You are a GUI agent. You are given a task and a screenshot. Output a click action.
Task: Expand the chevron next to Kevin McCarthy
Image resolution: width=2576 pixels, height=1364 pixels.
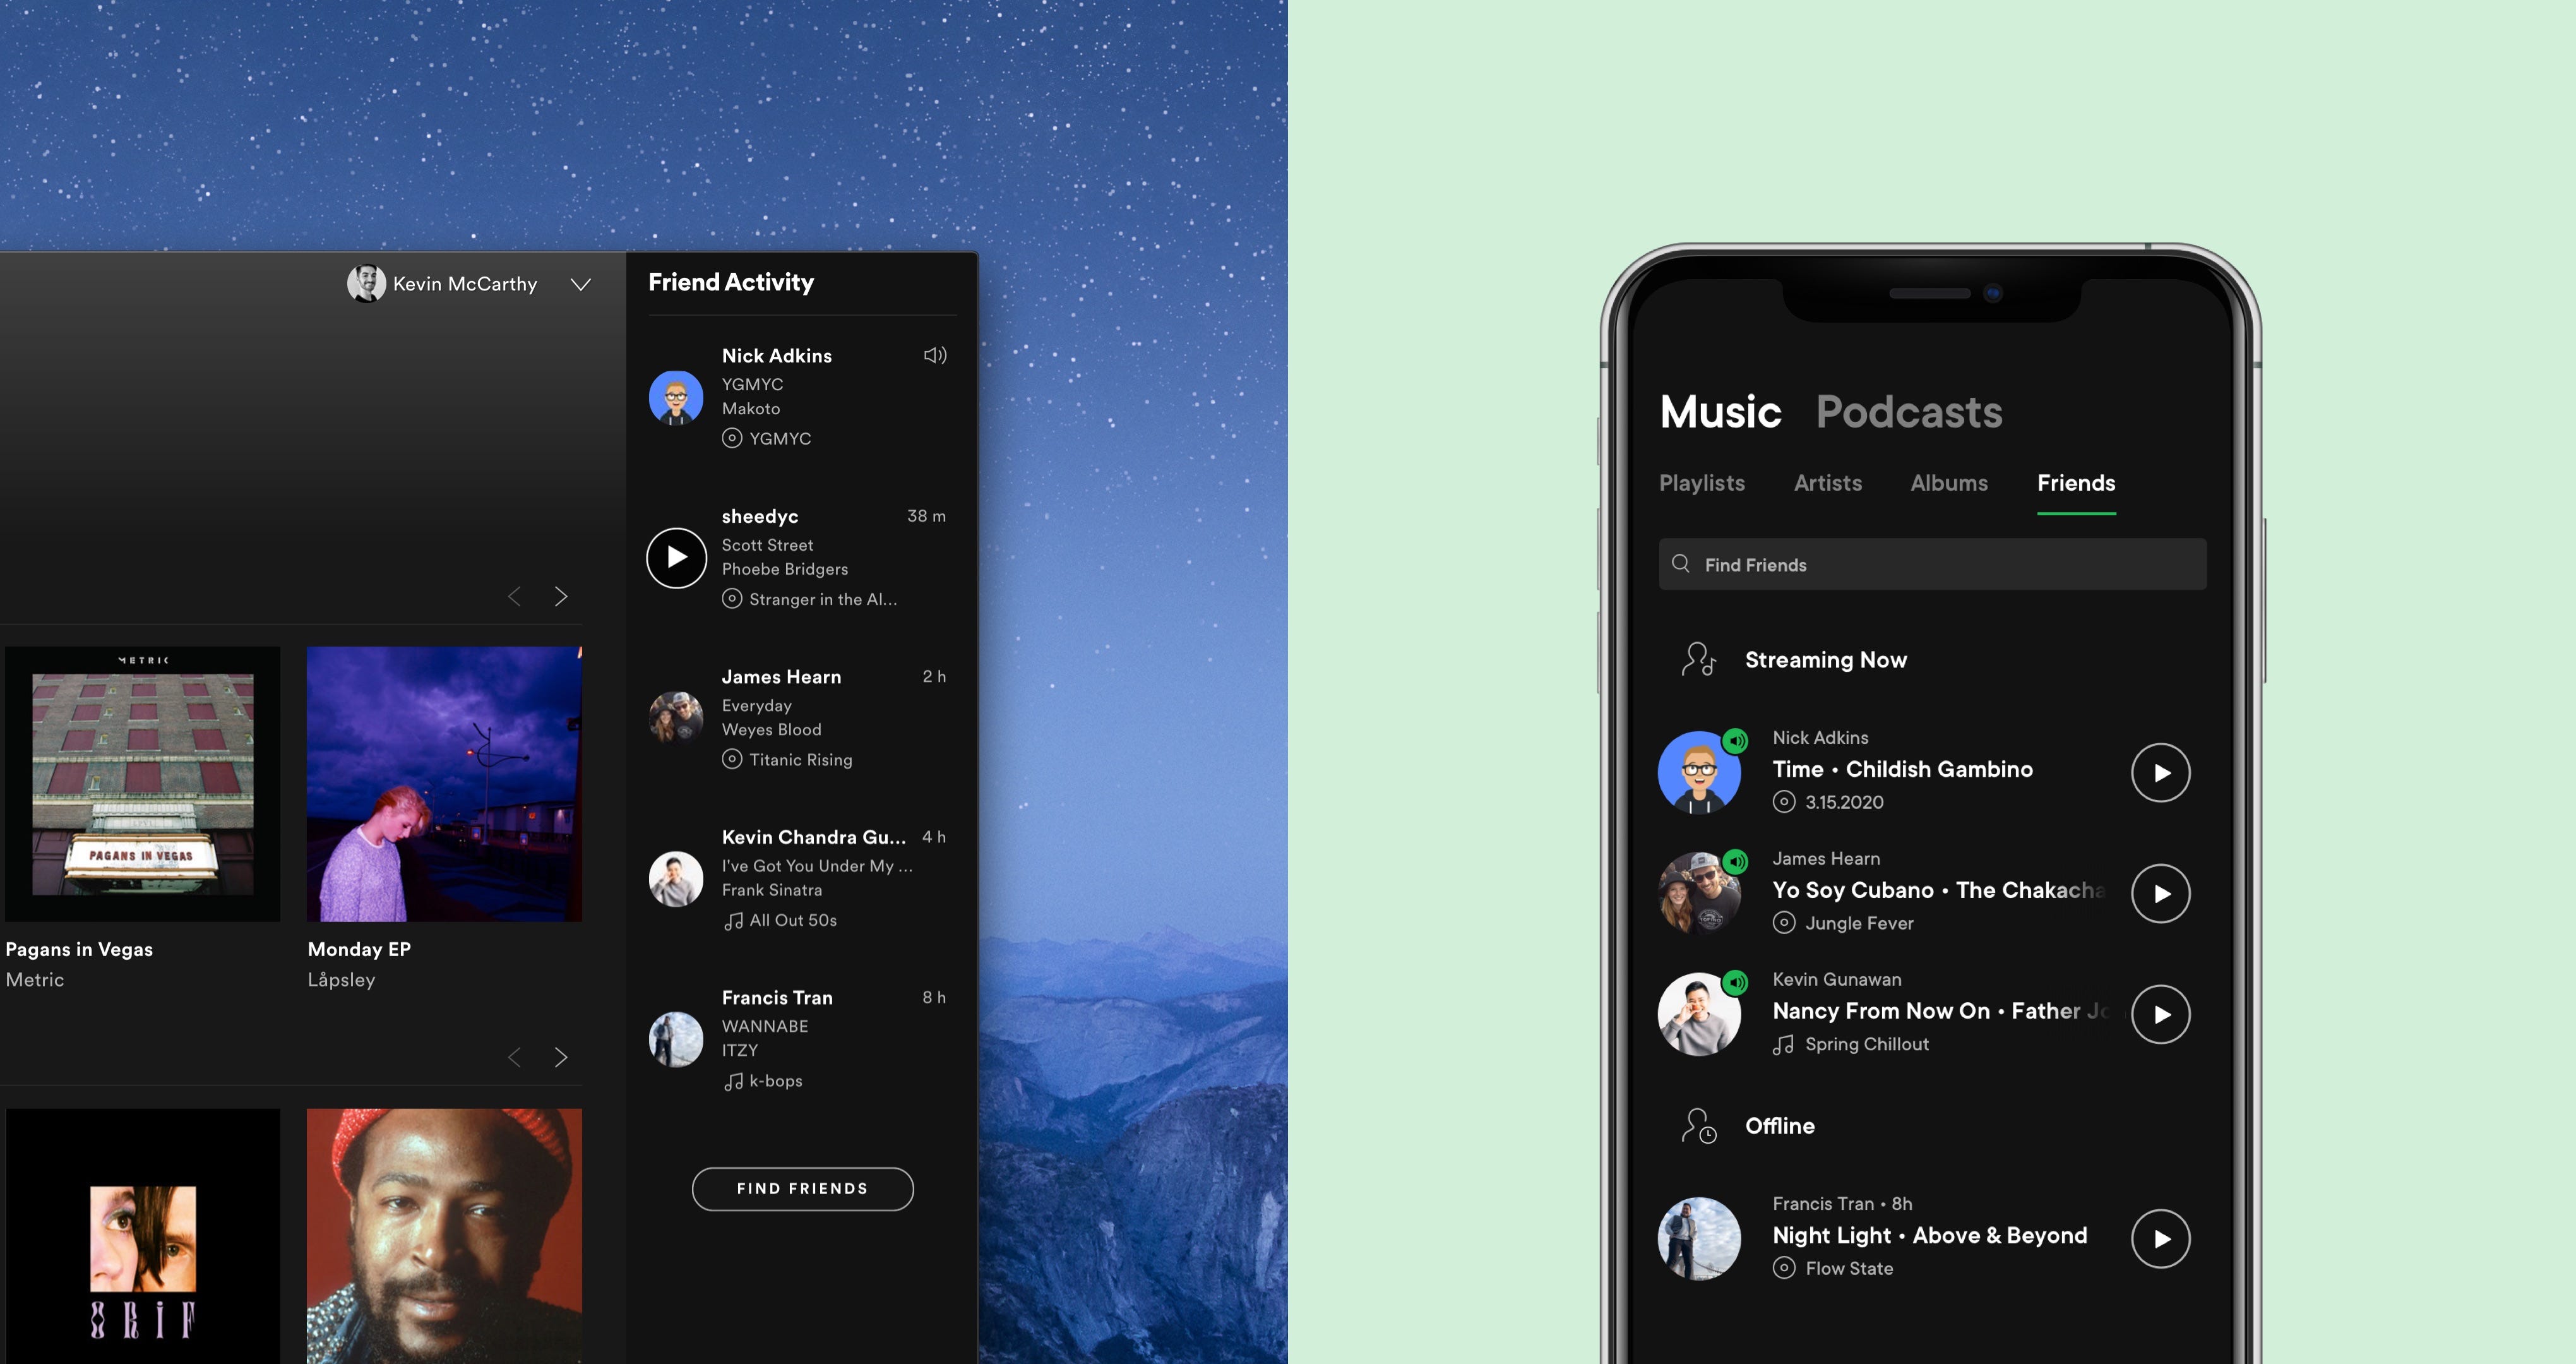[x=579, y=283]
